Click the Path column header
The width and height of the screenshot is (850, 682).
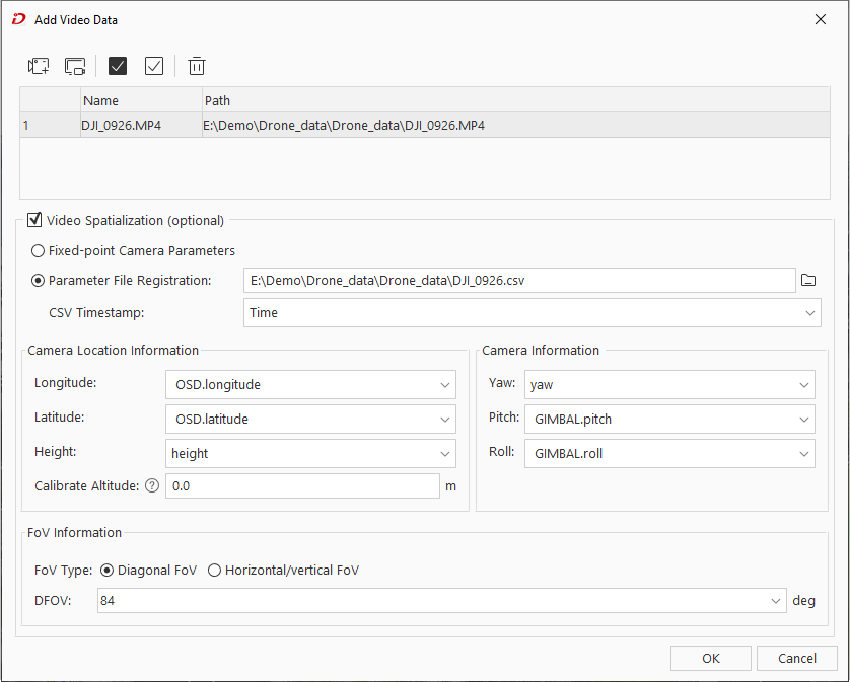pyautogui.click(x=515, y=100)
